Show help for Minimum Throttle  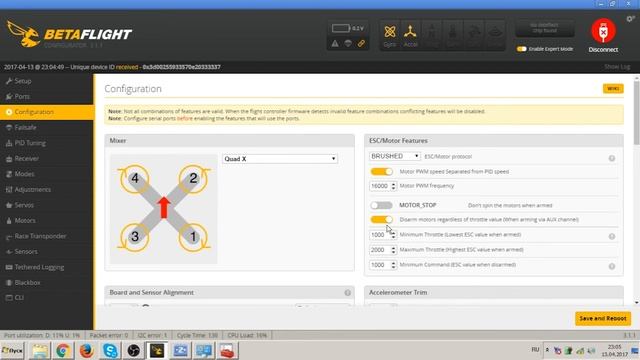[x=611, y=236]
